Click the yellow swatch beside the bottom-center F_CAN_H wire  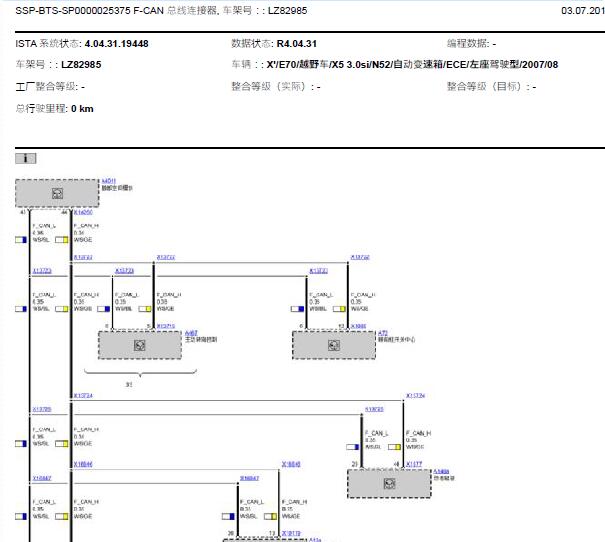(x=270, y=516)
